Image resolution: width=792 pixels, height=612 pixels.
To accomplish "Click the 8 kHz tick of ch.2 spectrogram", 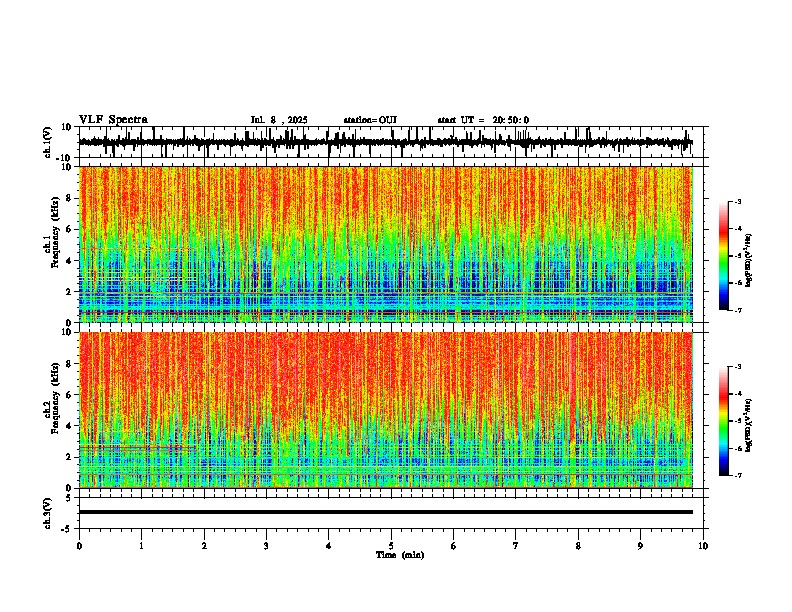I will click(71, 364).
